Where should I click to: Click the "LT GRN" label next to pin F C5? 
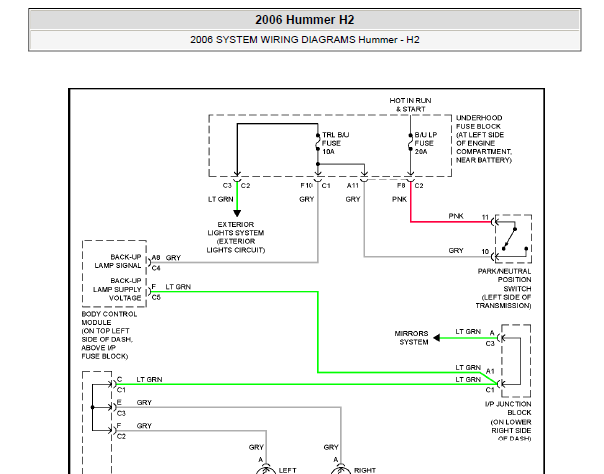(x=178, y=287)
